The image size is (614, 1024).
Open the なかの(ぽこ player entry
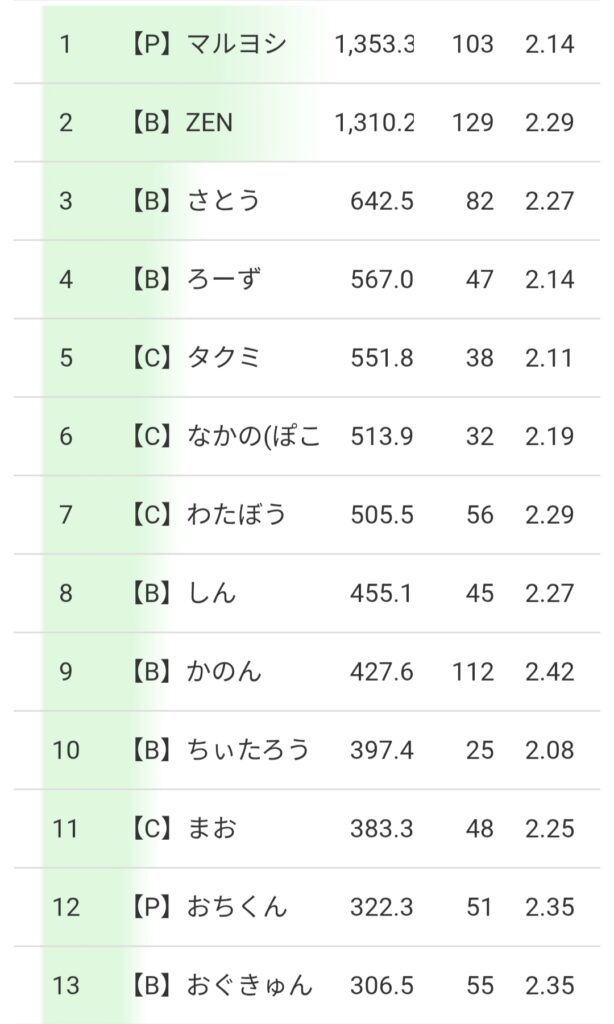(x=253, y=436)
